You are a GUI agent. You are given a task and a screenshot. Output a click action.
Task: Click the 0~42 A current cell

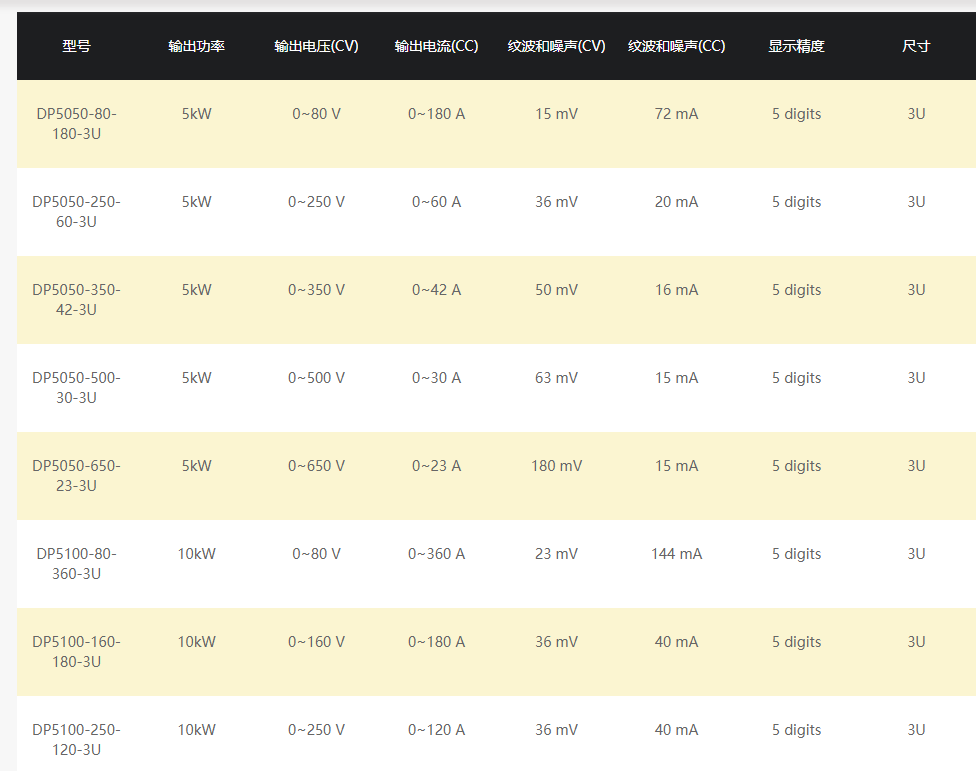[x=436, y=290]
